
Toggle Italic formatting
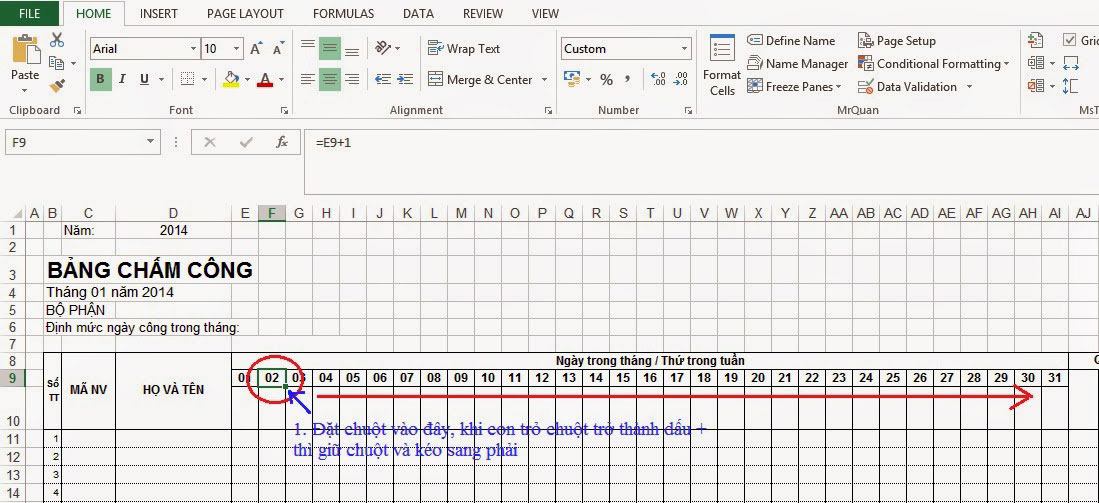tap(122, 79)
